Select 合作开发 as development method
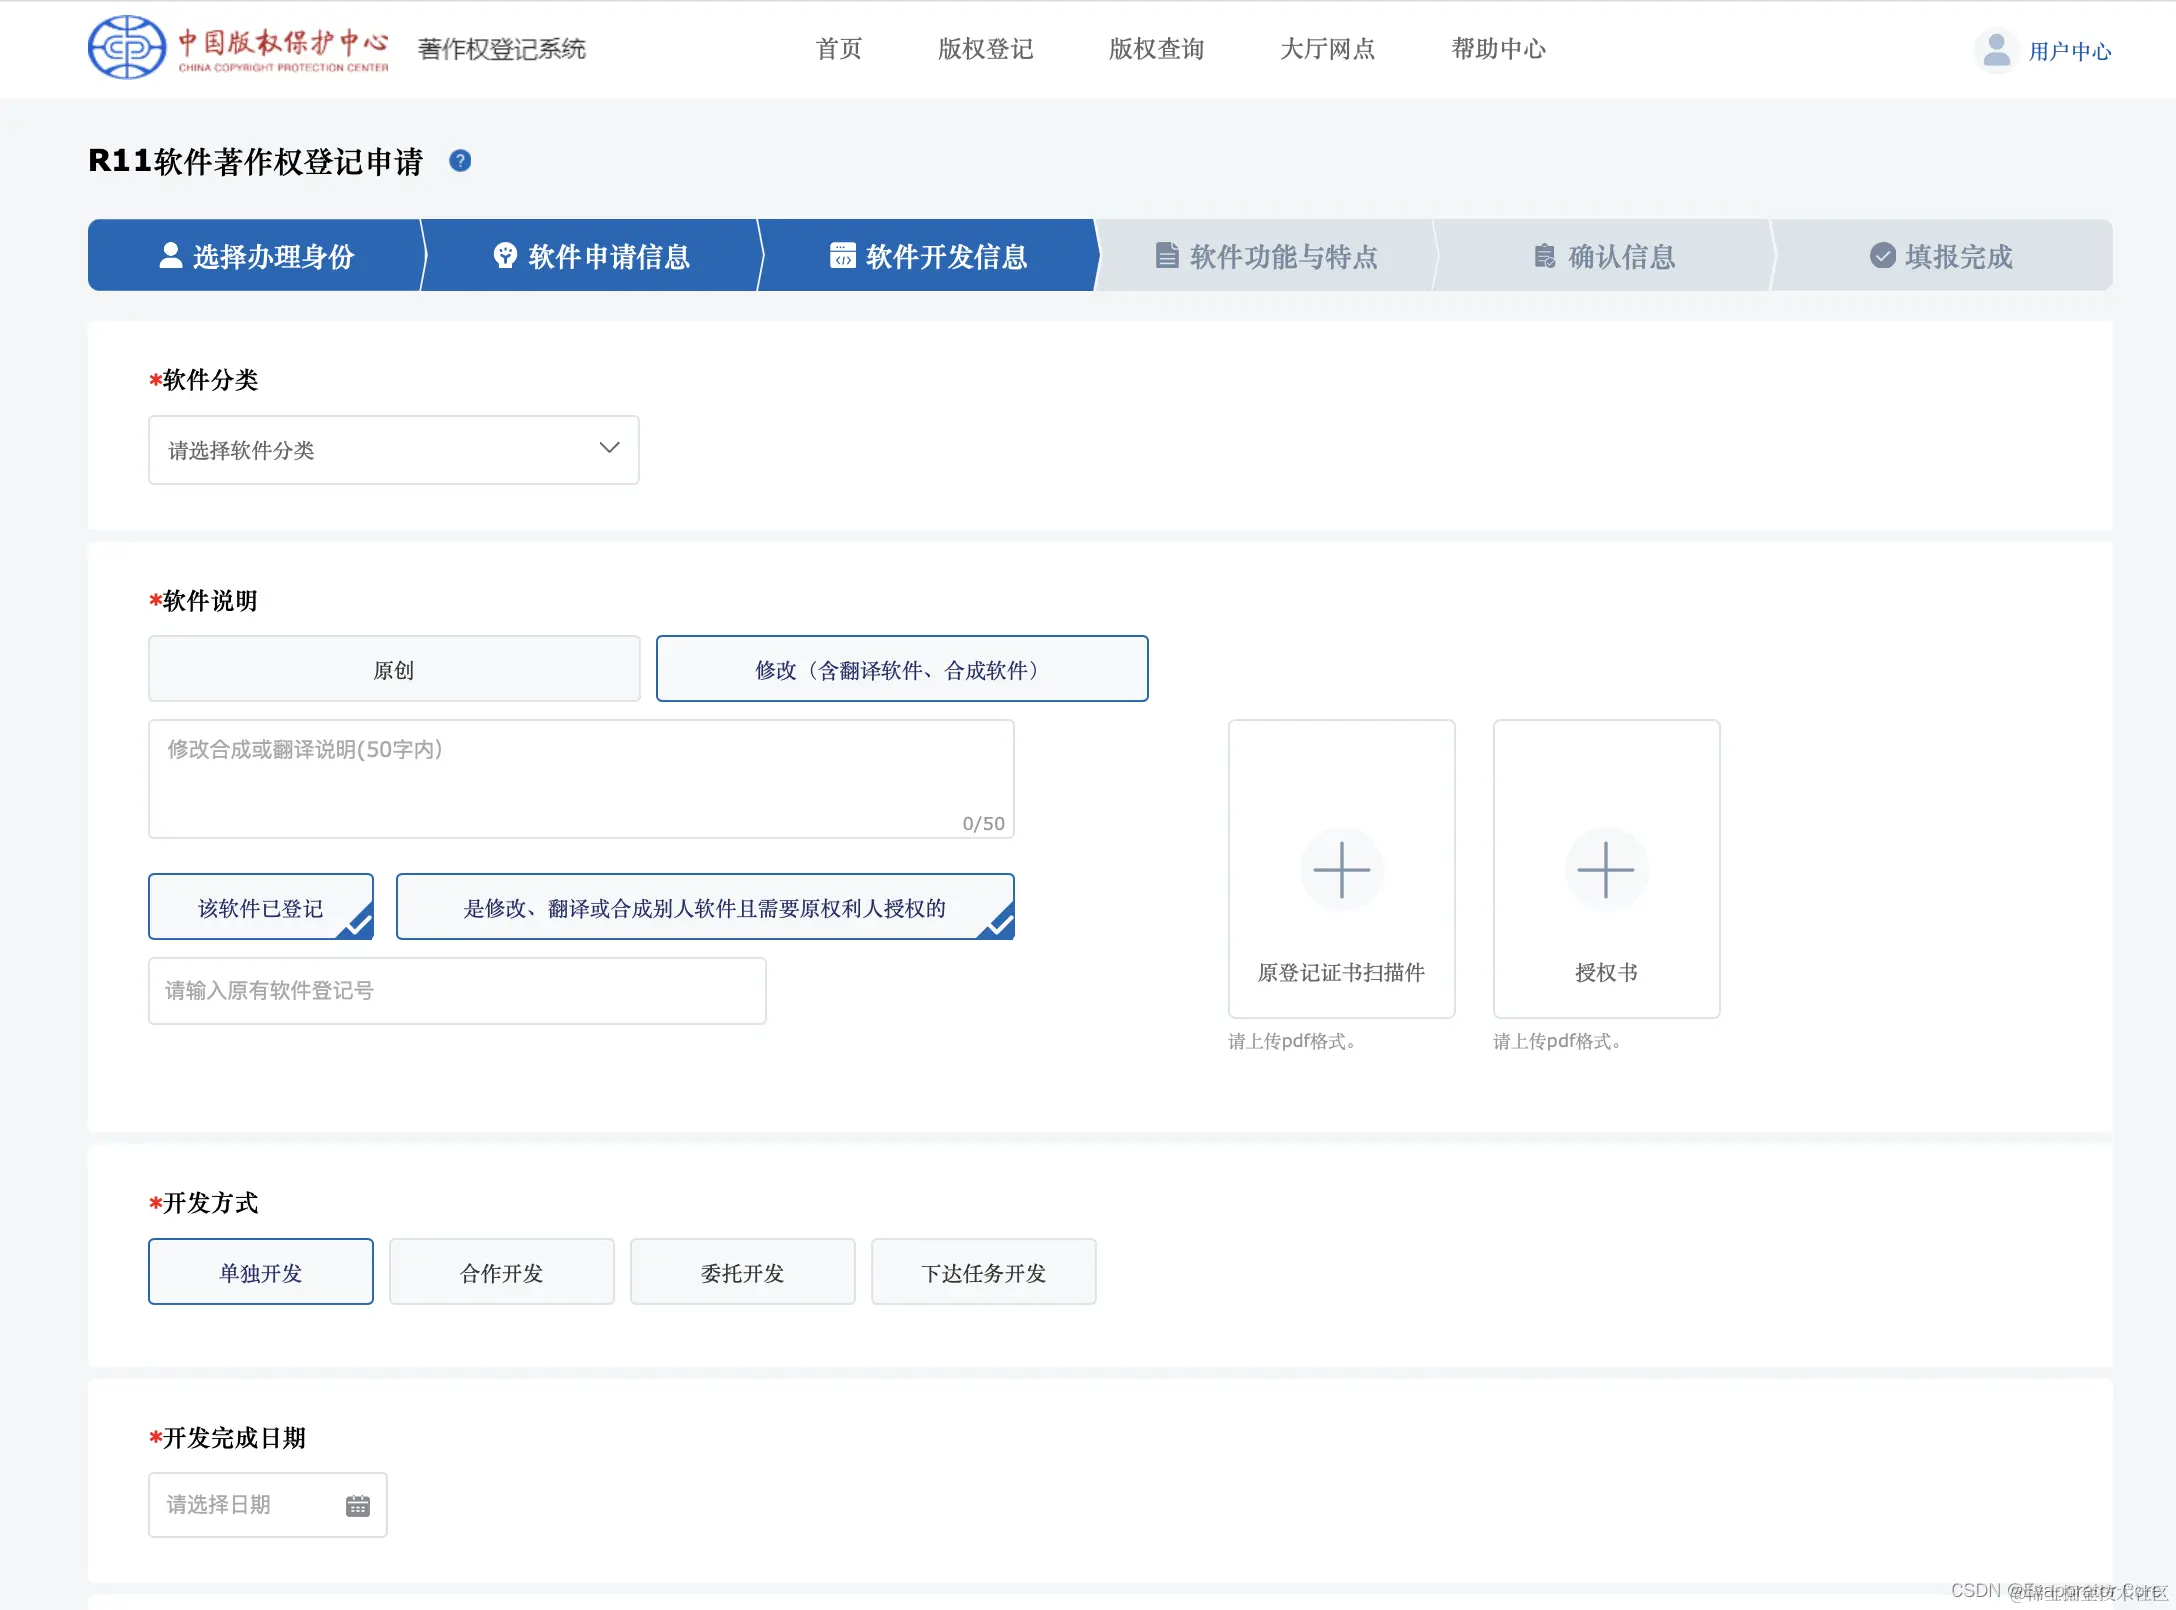The height and width of the screenshot is (1610, 2176). (501, 1272)
